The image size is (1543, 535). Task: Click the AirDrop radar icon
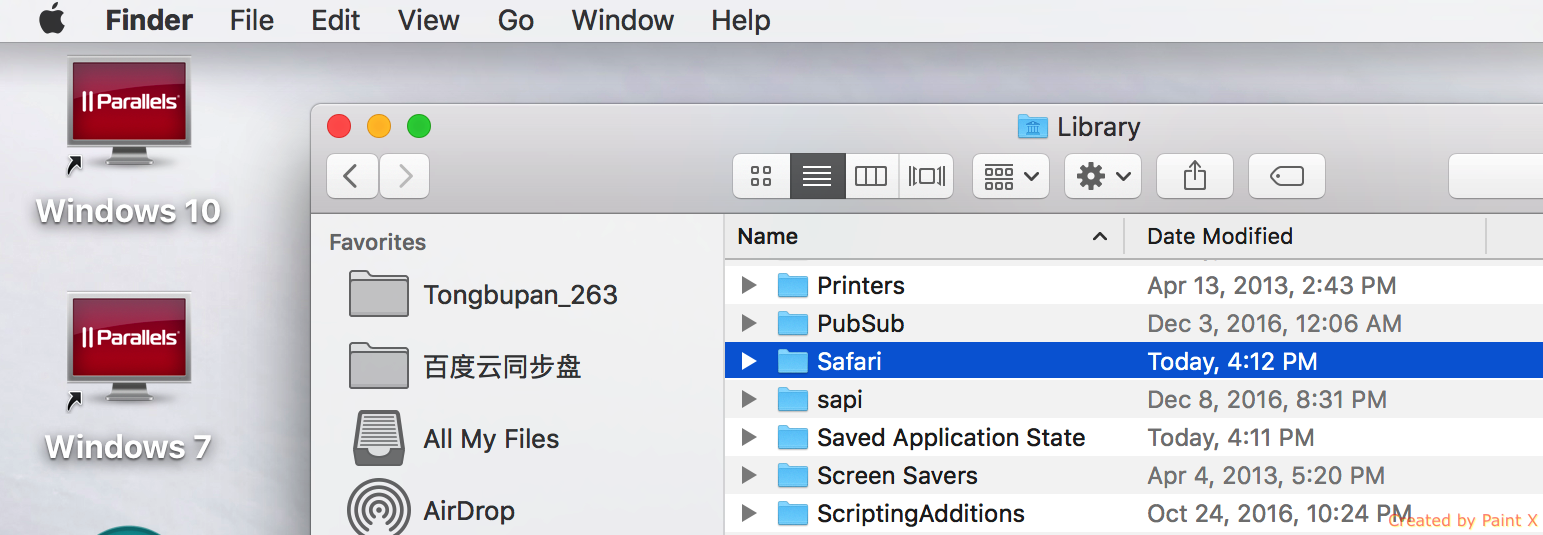[379, 509]
